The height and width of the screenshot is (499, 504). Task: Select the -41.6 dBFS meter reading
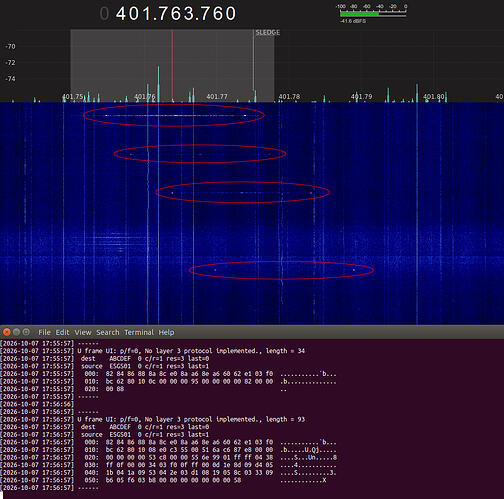[x=353, y=21]
